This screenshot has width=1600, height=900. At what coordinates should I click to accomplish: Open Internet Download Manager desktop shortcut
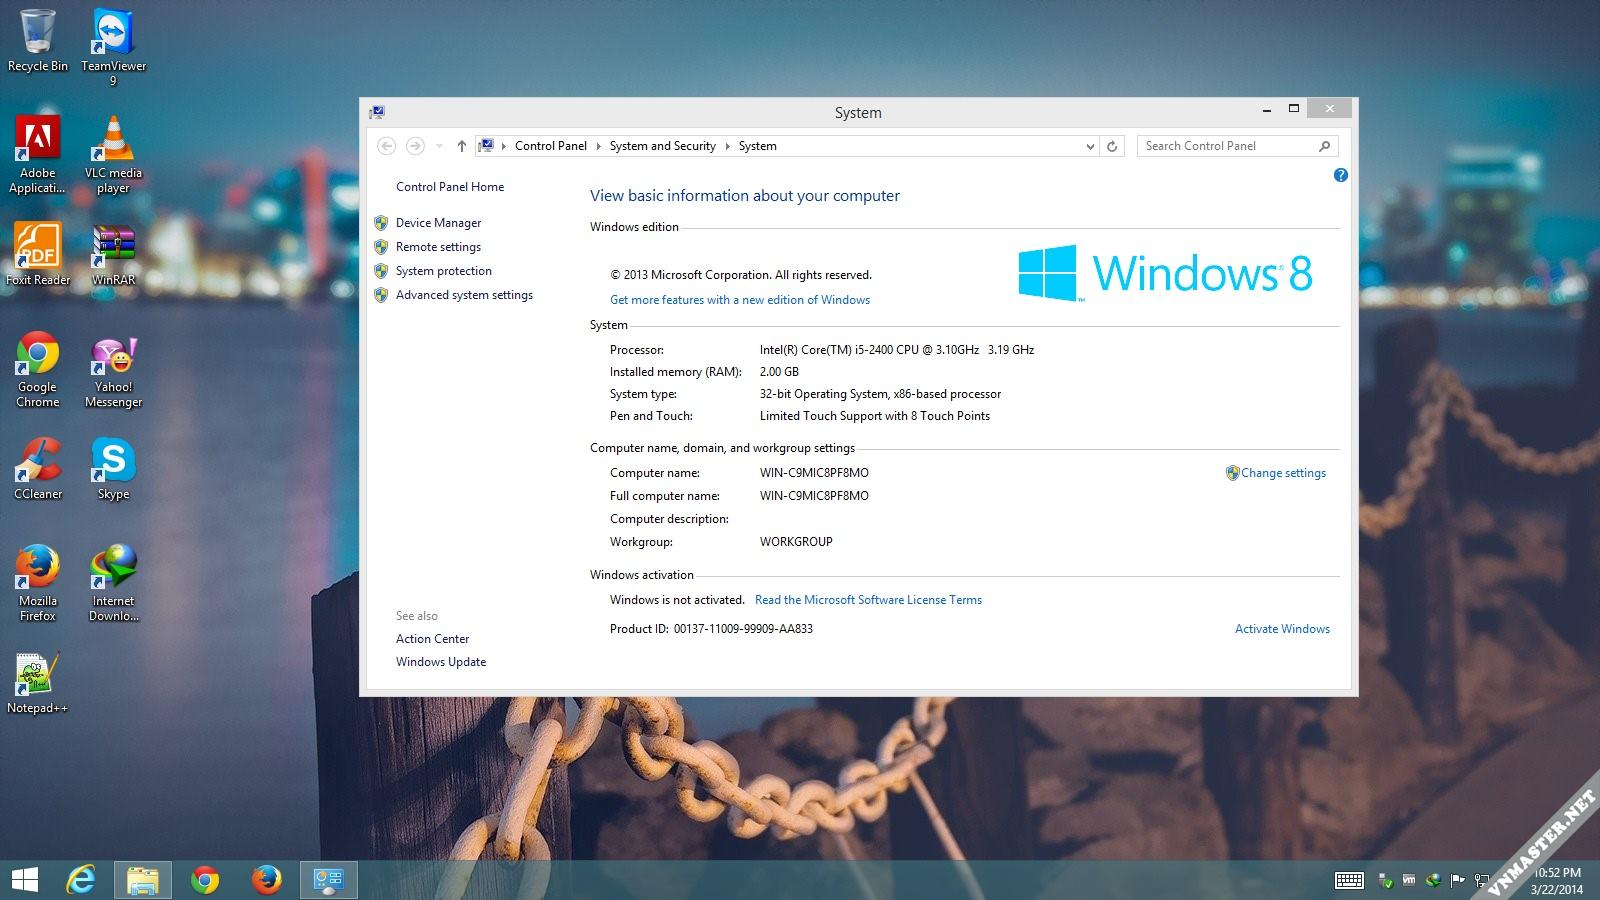pos(113,582)
